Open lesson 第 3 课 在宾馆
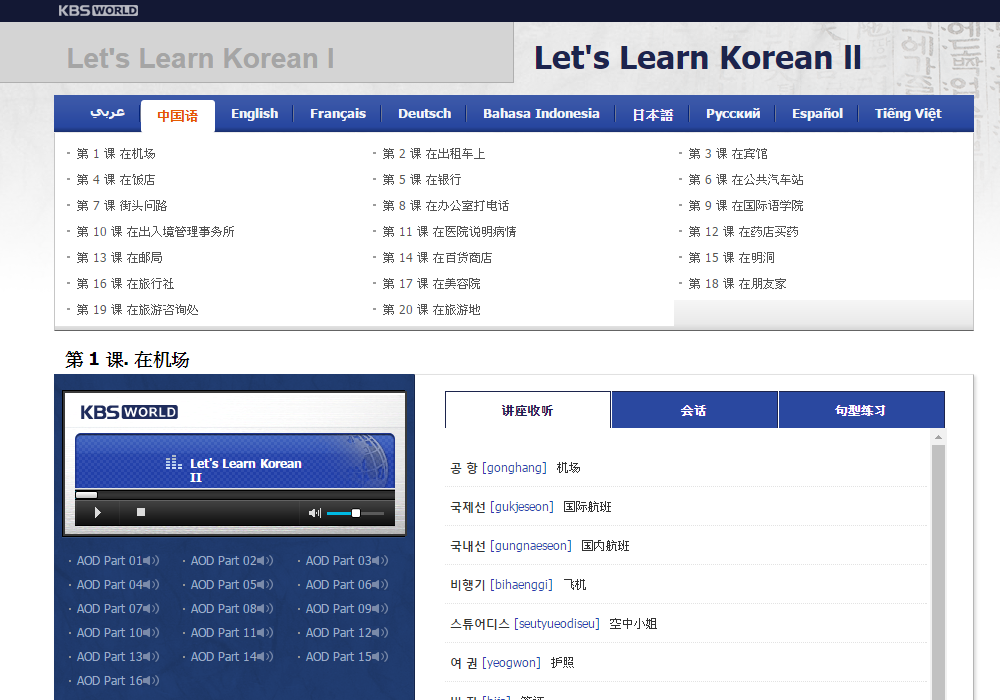This screenshot has width=1000, height=700. pyautogui.click(x=728, y=154)
